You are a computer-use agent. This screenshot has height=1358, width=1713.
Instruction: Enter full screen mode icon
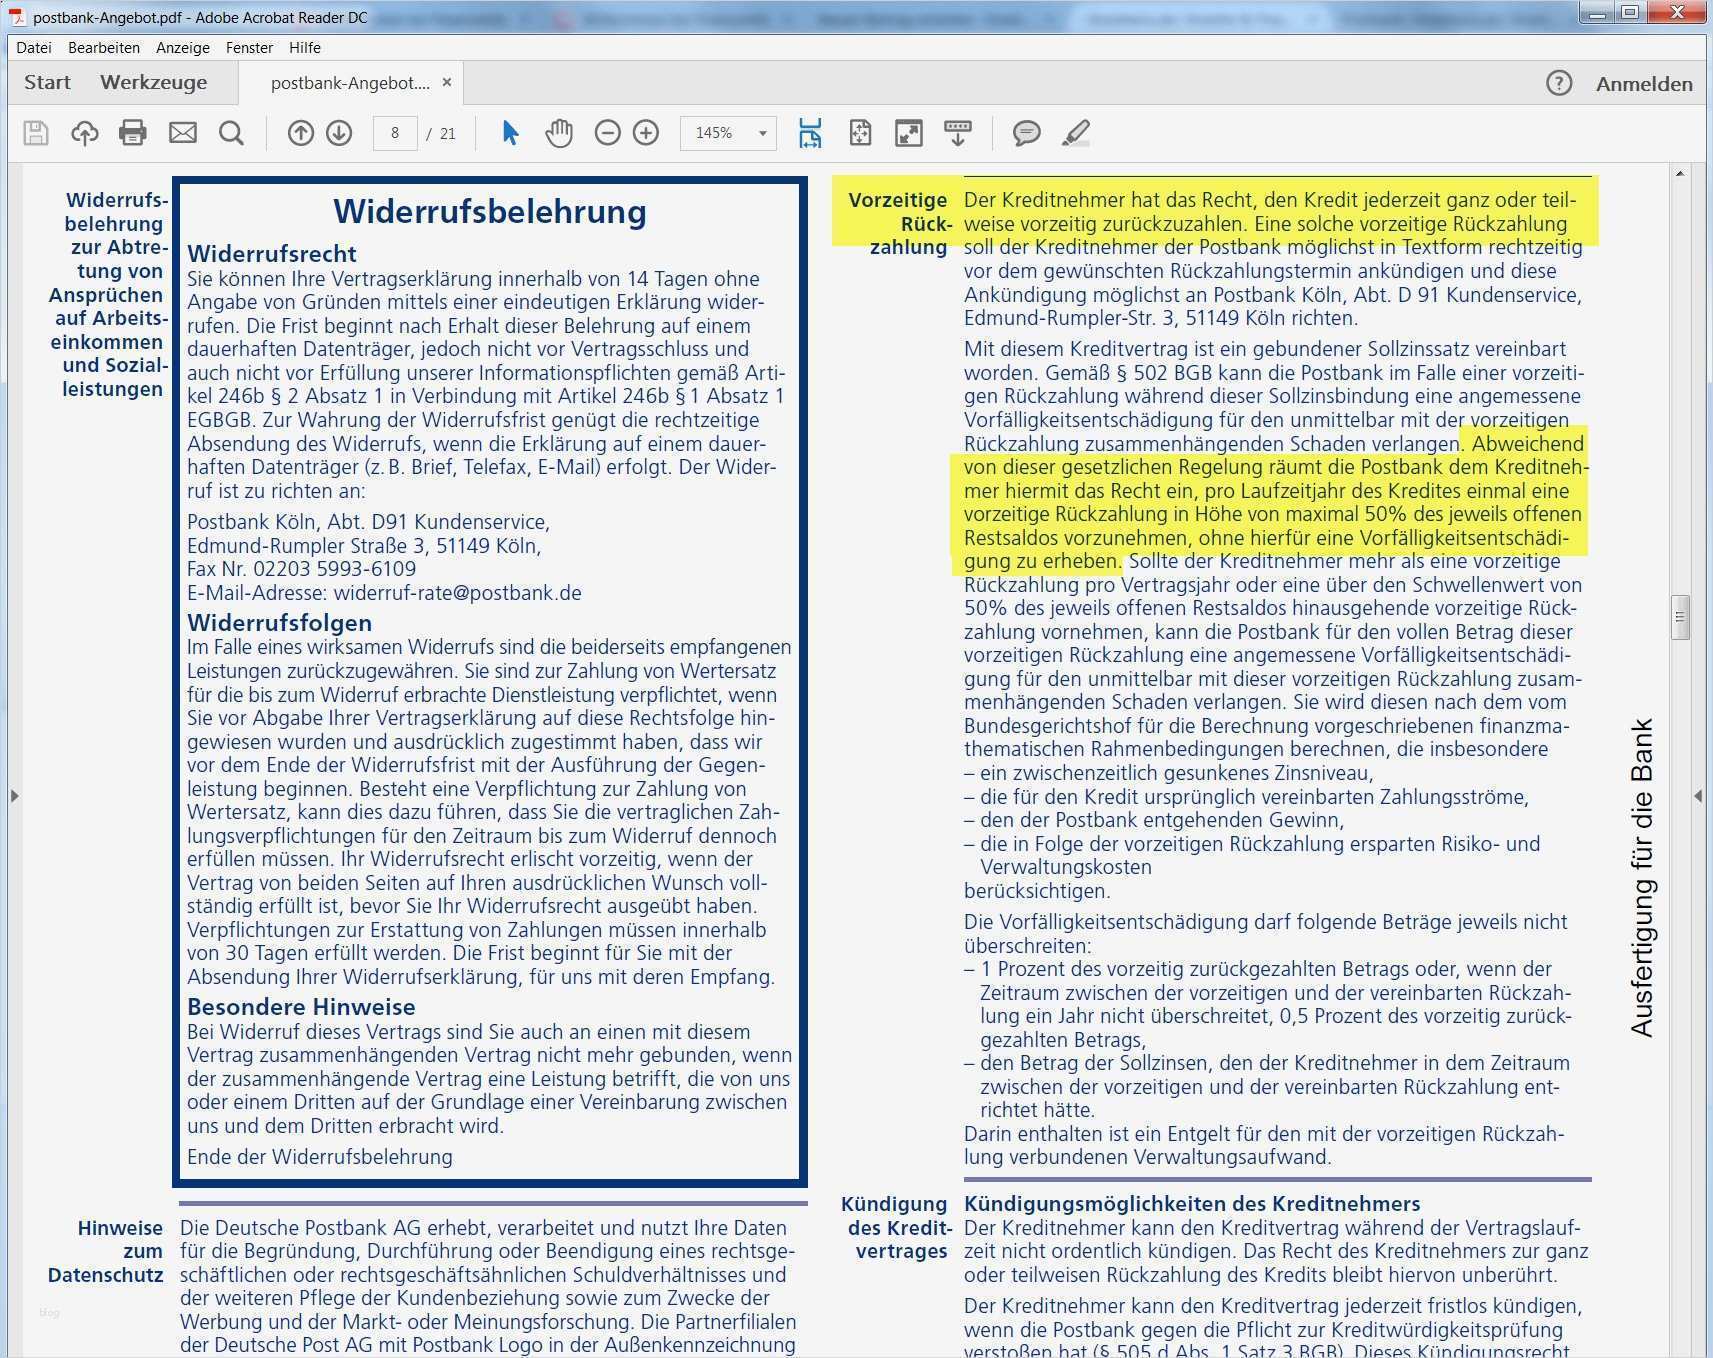coord(908,133)
